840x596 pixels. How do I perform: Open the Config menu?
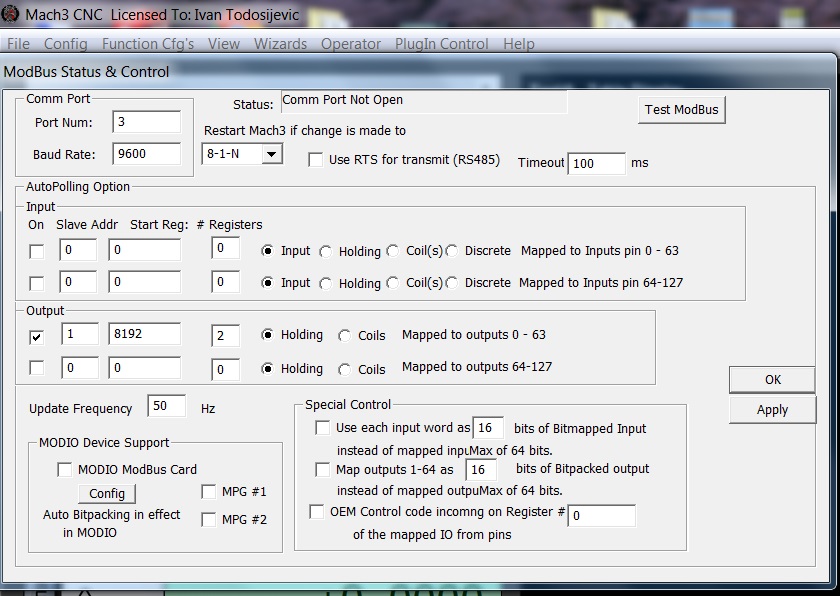pyautogui.click(x=65, y=44)
